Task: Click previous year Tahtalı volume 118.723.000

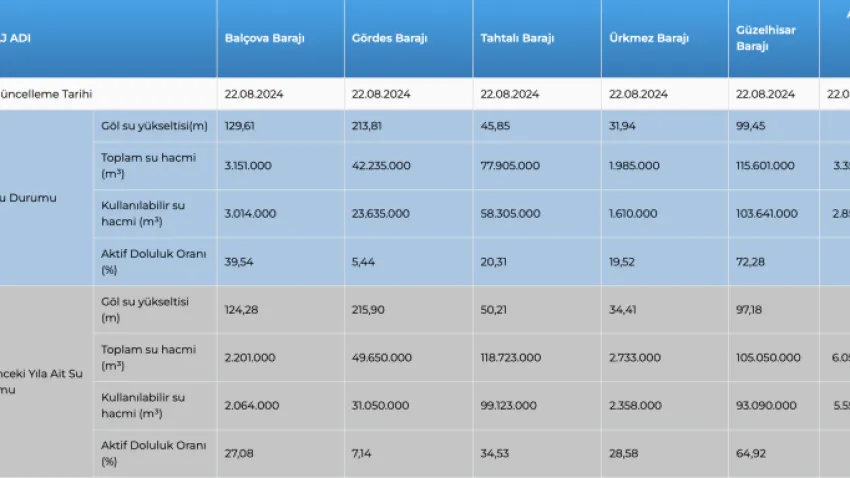Action: (512, 357)
